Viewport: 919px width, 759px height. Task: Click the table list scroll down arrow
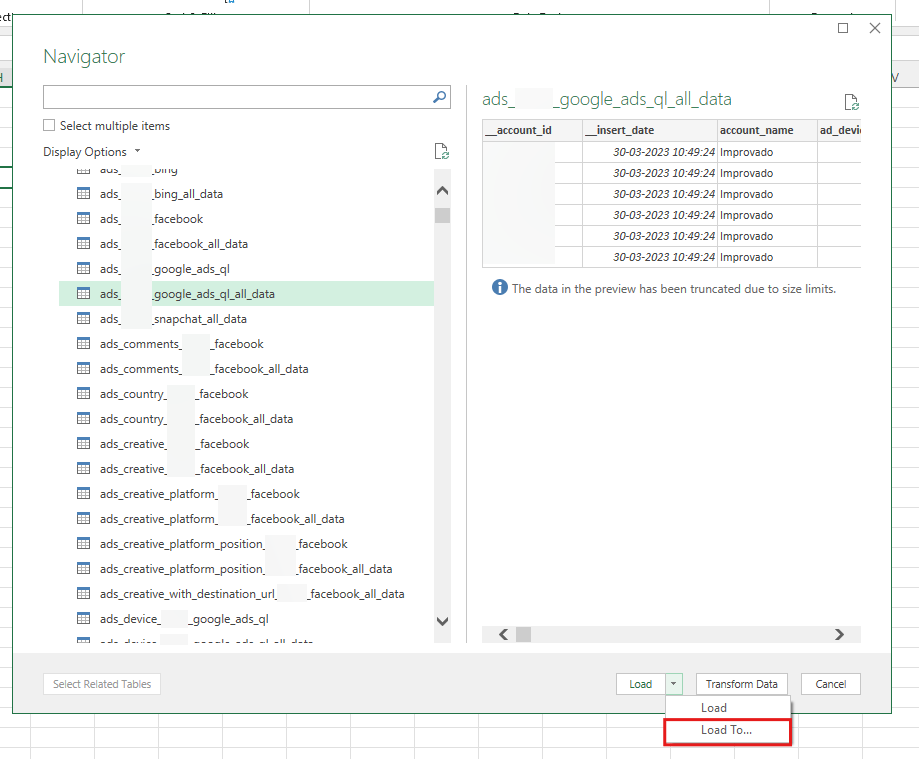click(443, 621)
